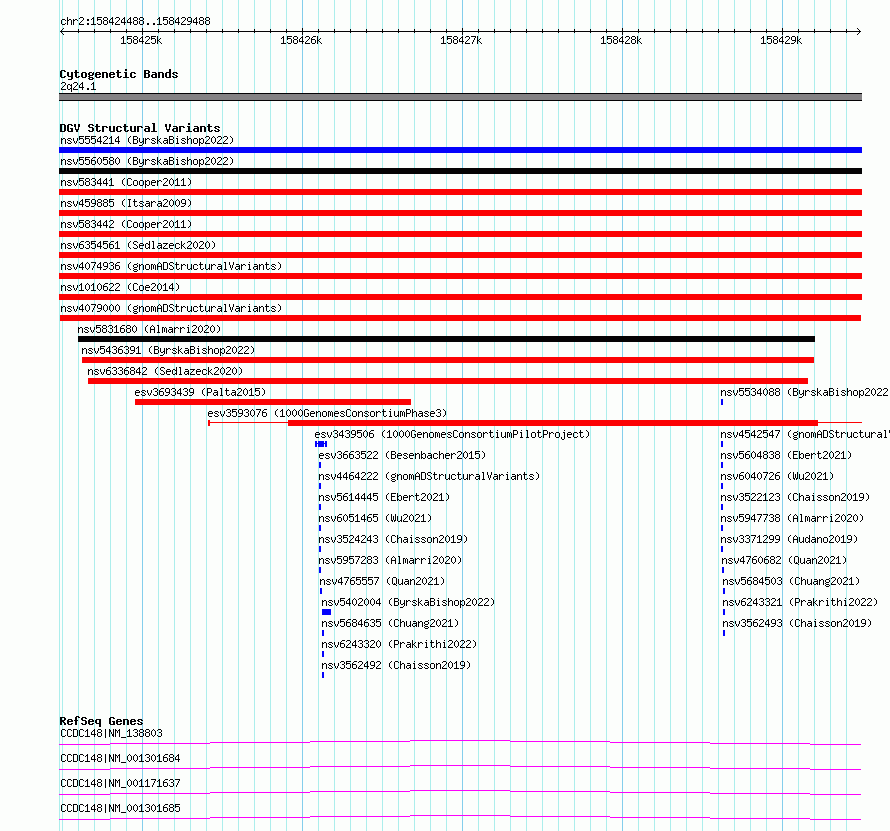The width and height of the screenshot is (890, 831).
Task: Click nsv583441 (Cooper2011) variant label
Action: pyautogui.click(x=126, y=182)
